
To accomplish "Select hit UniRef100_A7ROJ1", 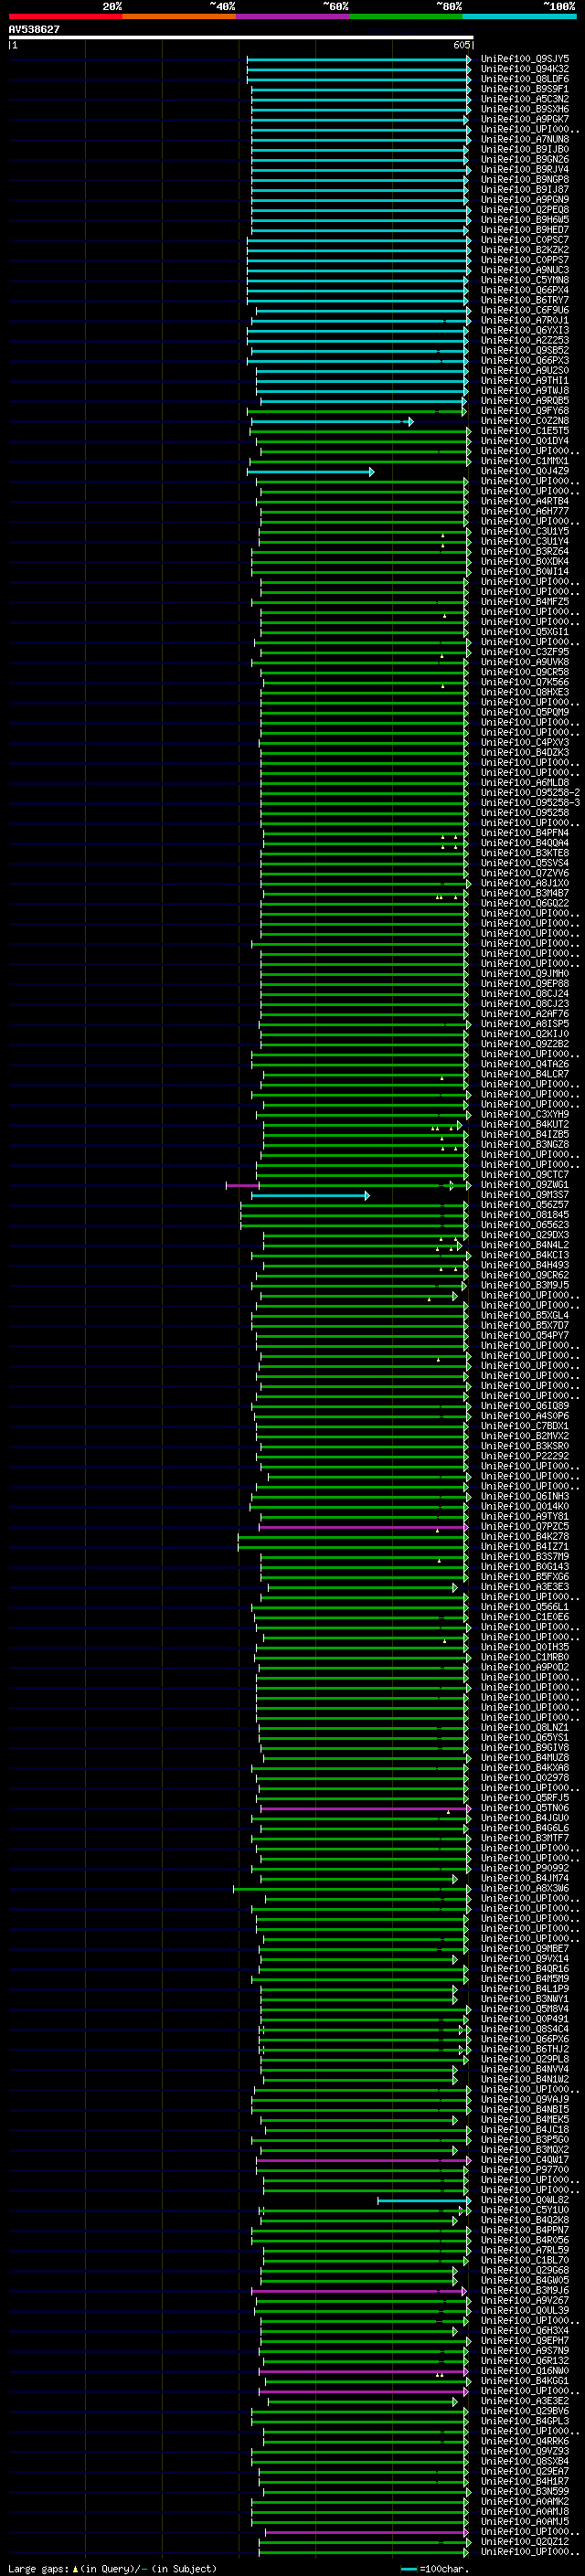I will [525, 320].
